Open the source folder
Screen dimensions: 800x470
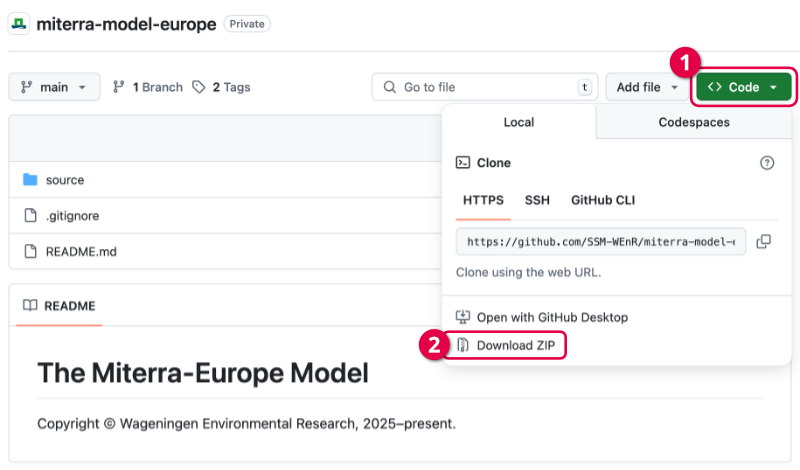65,180
